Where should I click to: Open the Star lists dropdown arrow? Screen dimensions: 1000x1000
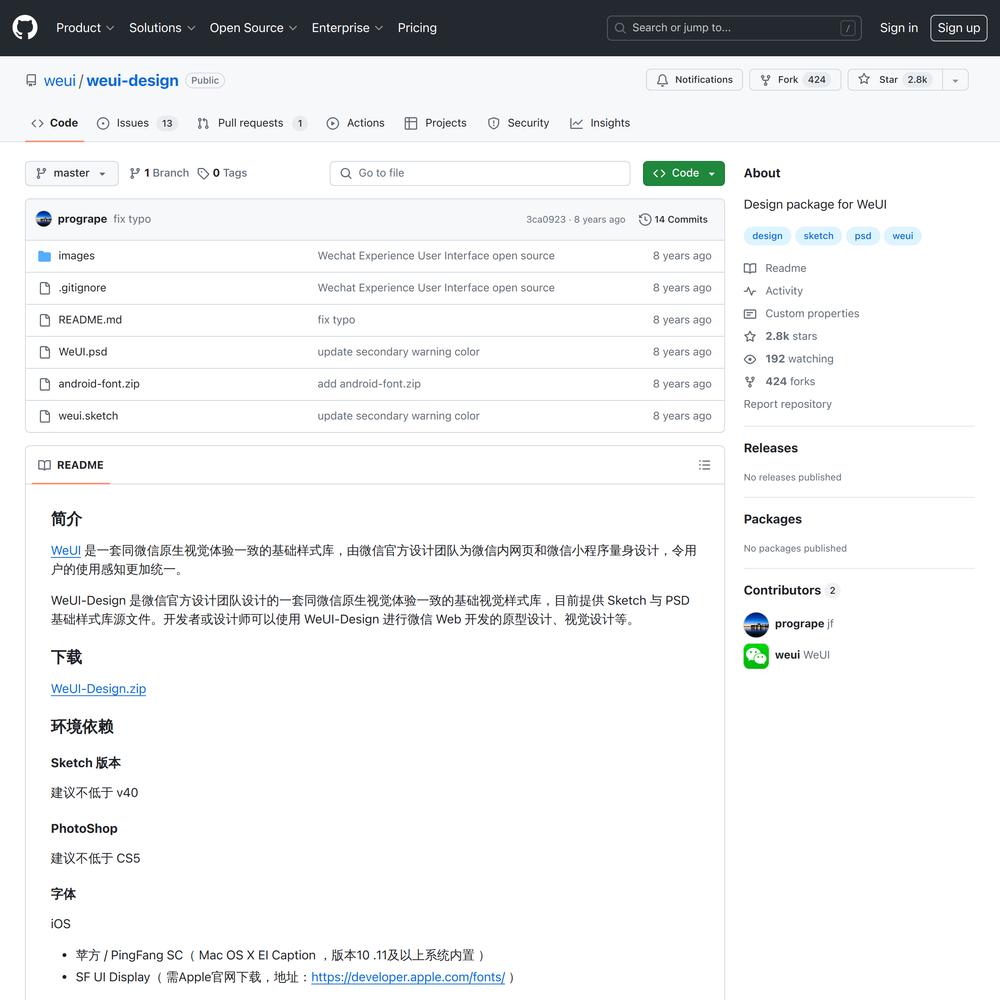click(x=955, y=80)
